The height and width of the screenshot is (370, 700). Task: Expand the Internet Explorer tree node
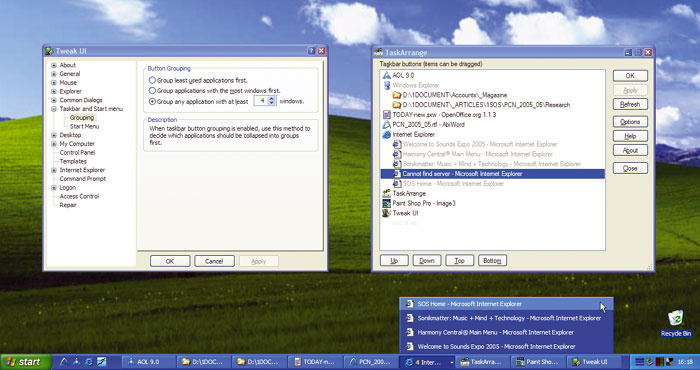(x=54, y=170)
